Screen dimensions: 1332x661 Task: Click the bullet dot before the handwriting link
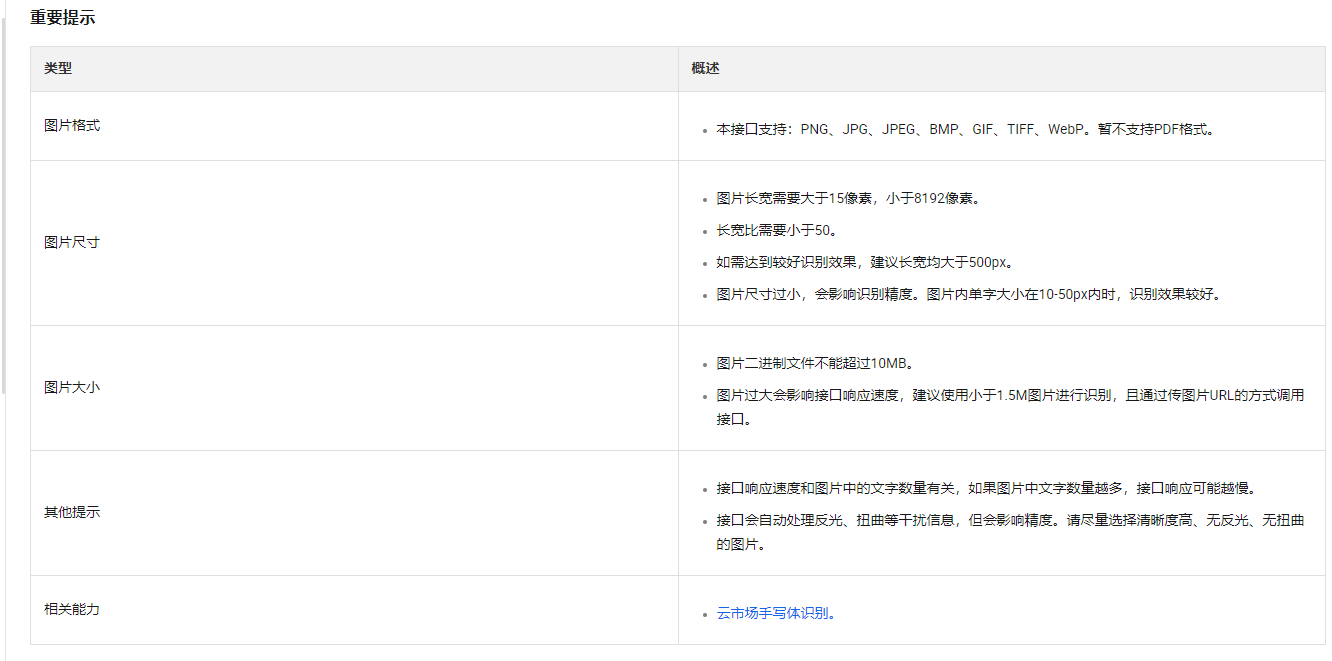click(x=705, y=615)
